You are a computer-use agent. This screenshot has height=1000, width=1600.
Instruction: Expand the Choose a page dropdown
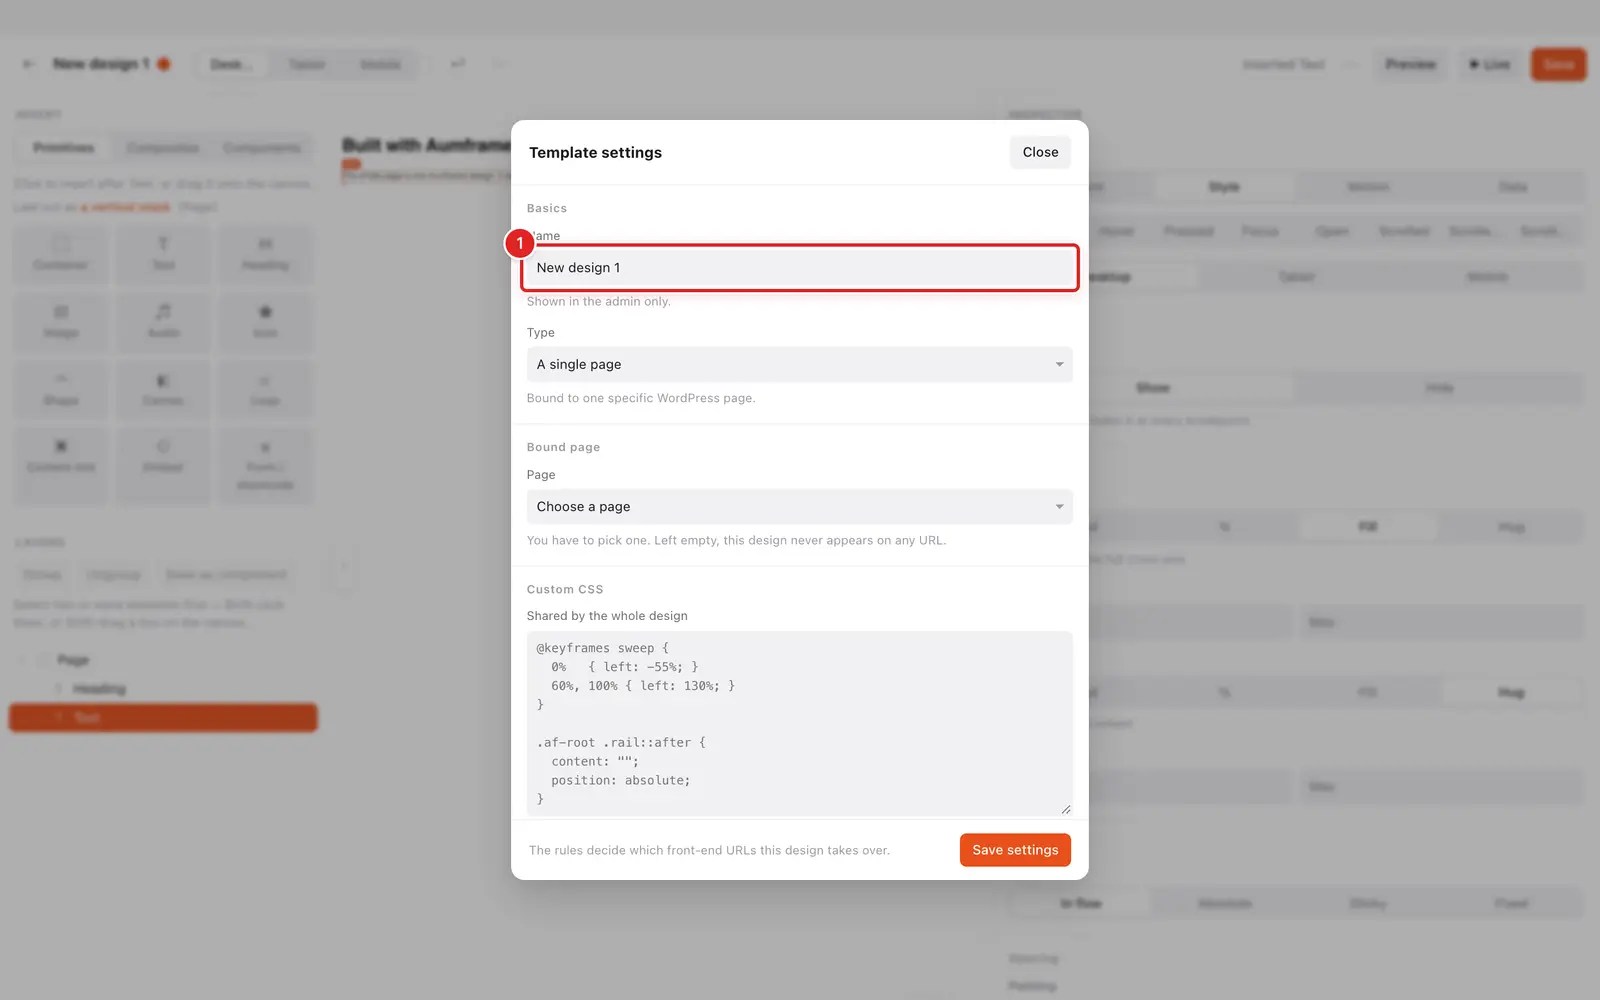point(800,506)
